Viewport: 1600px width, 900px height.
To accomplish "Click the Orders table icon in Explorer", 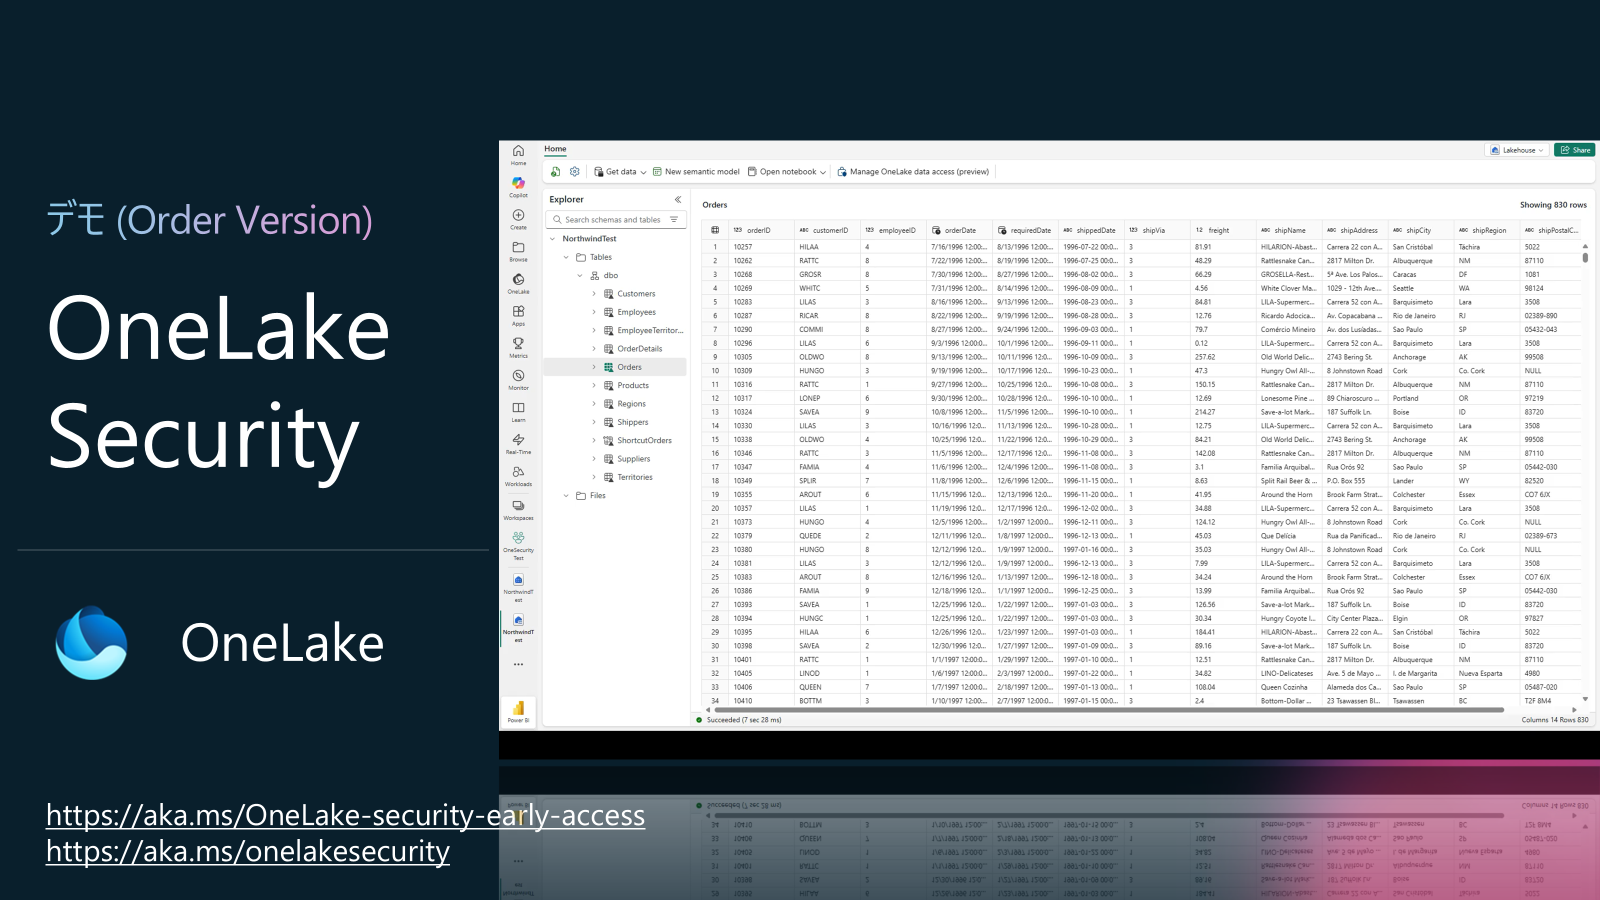I will coord(608,367).
